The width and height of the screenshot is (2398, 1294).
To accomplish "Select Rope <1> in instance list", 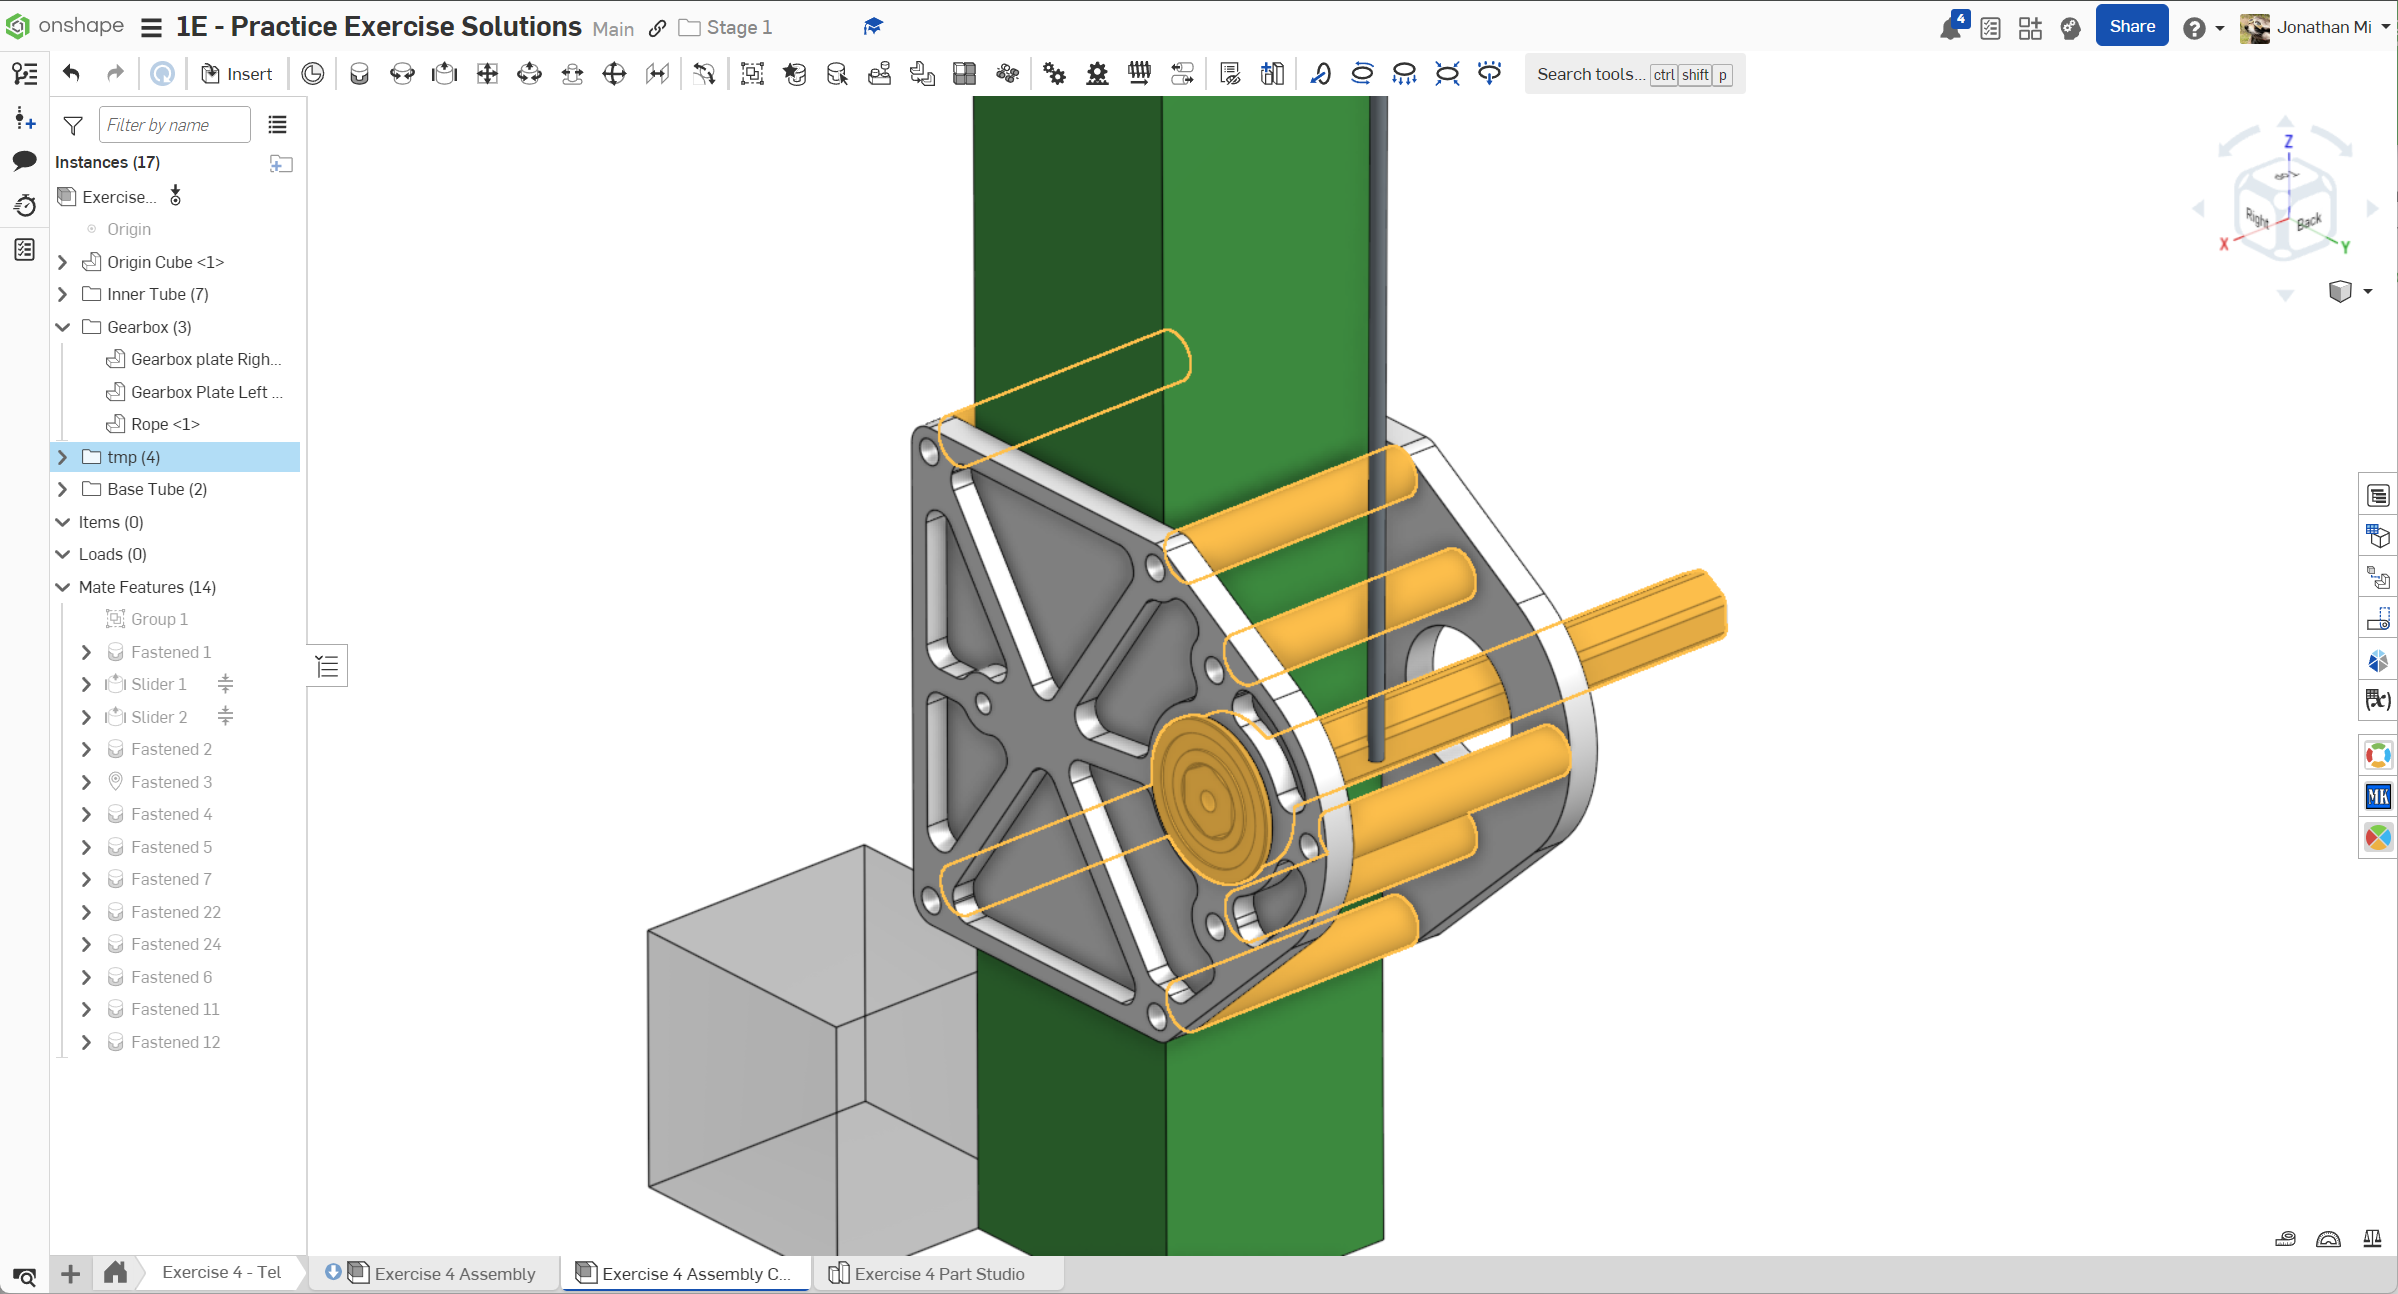I will pyautogui.click(x=165, y=424).
